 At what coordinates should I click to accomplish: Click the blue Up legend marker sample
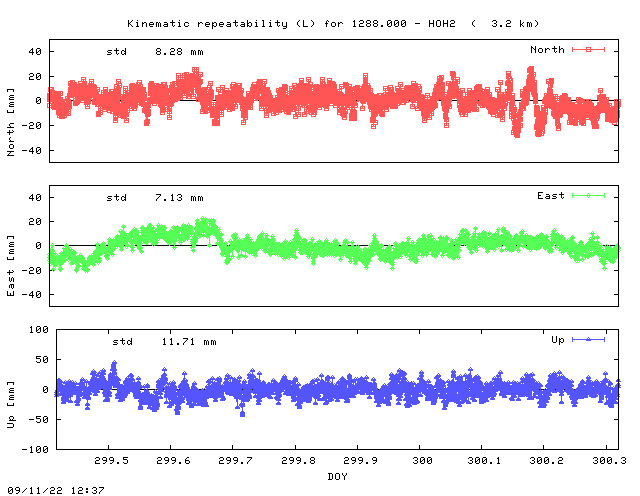pos(588,340)
